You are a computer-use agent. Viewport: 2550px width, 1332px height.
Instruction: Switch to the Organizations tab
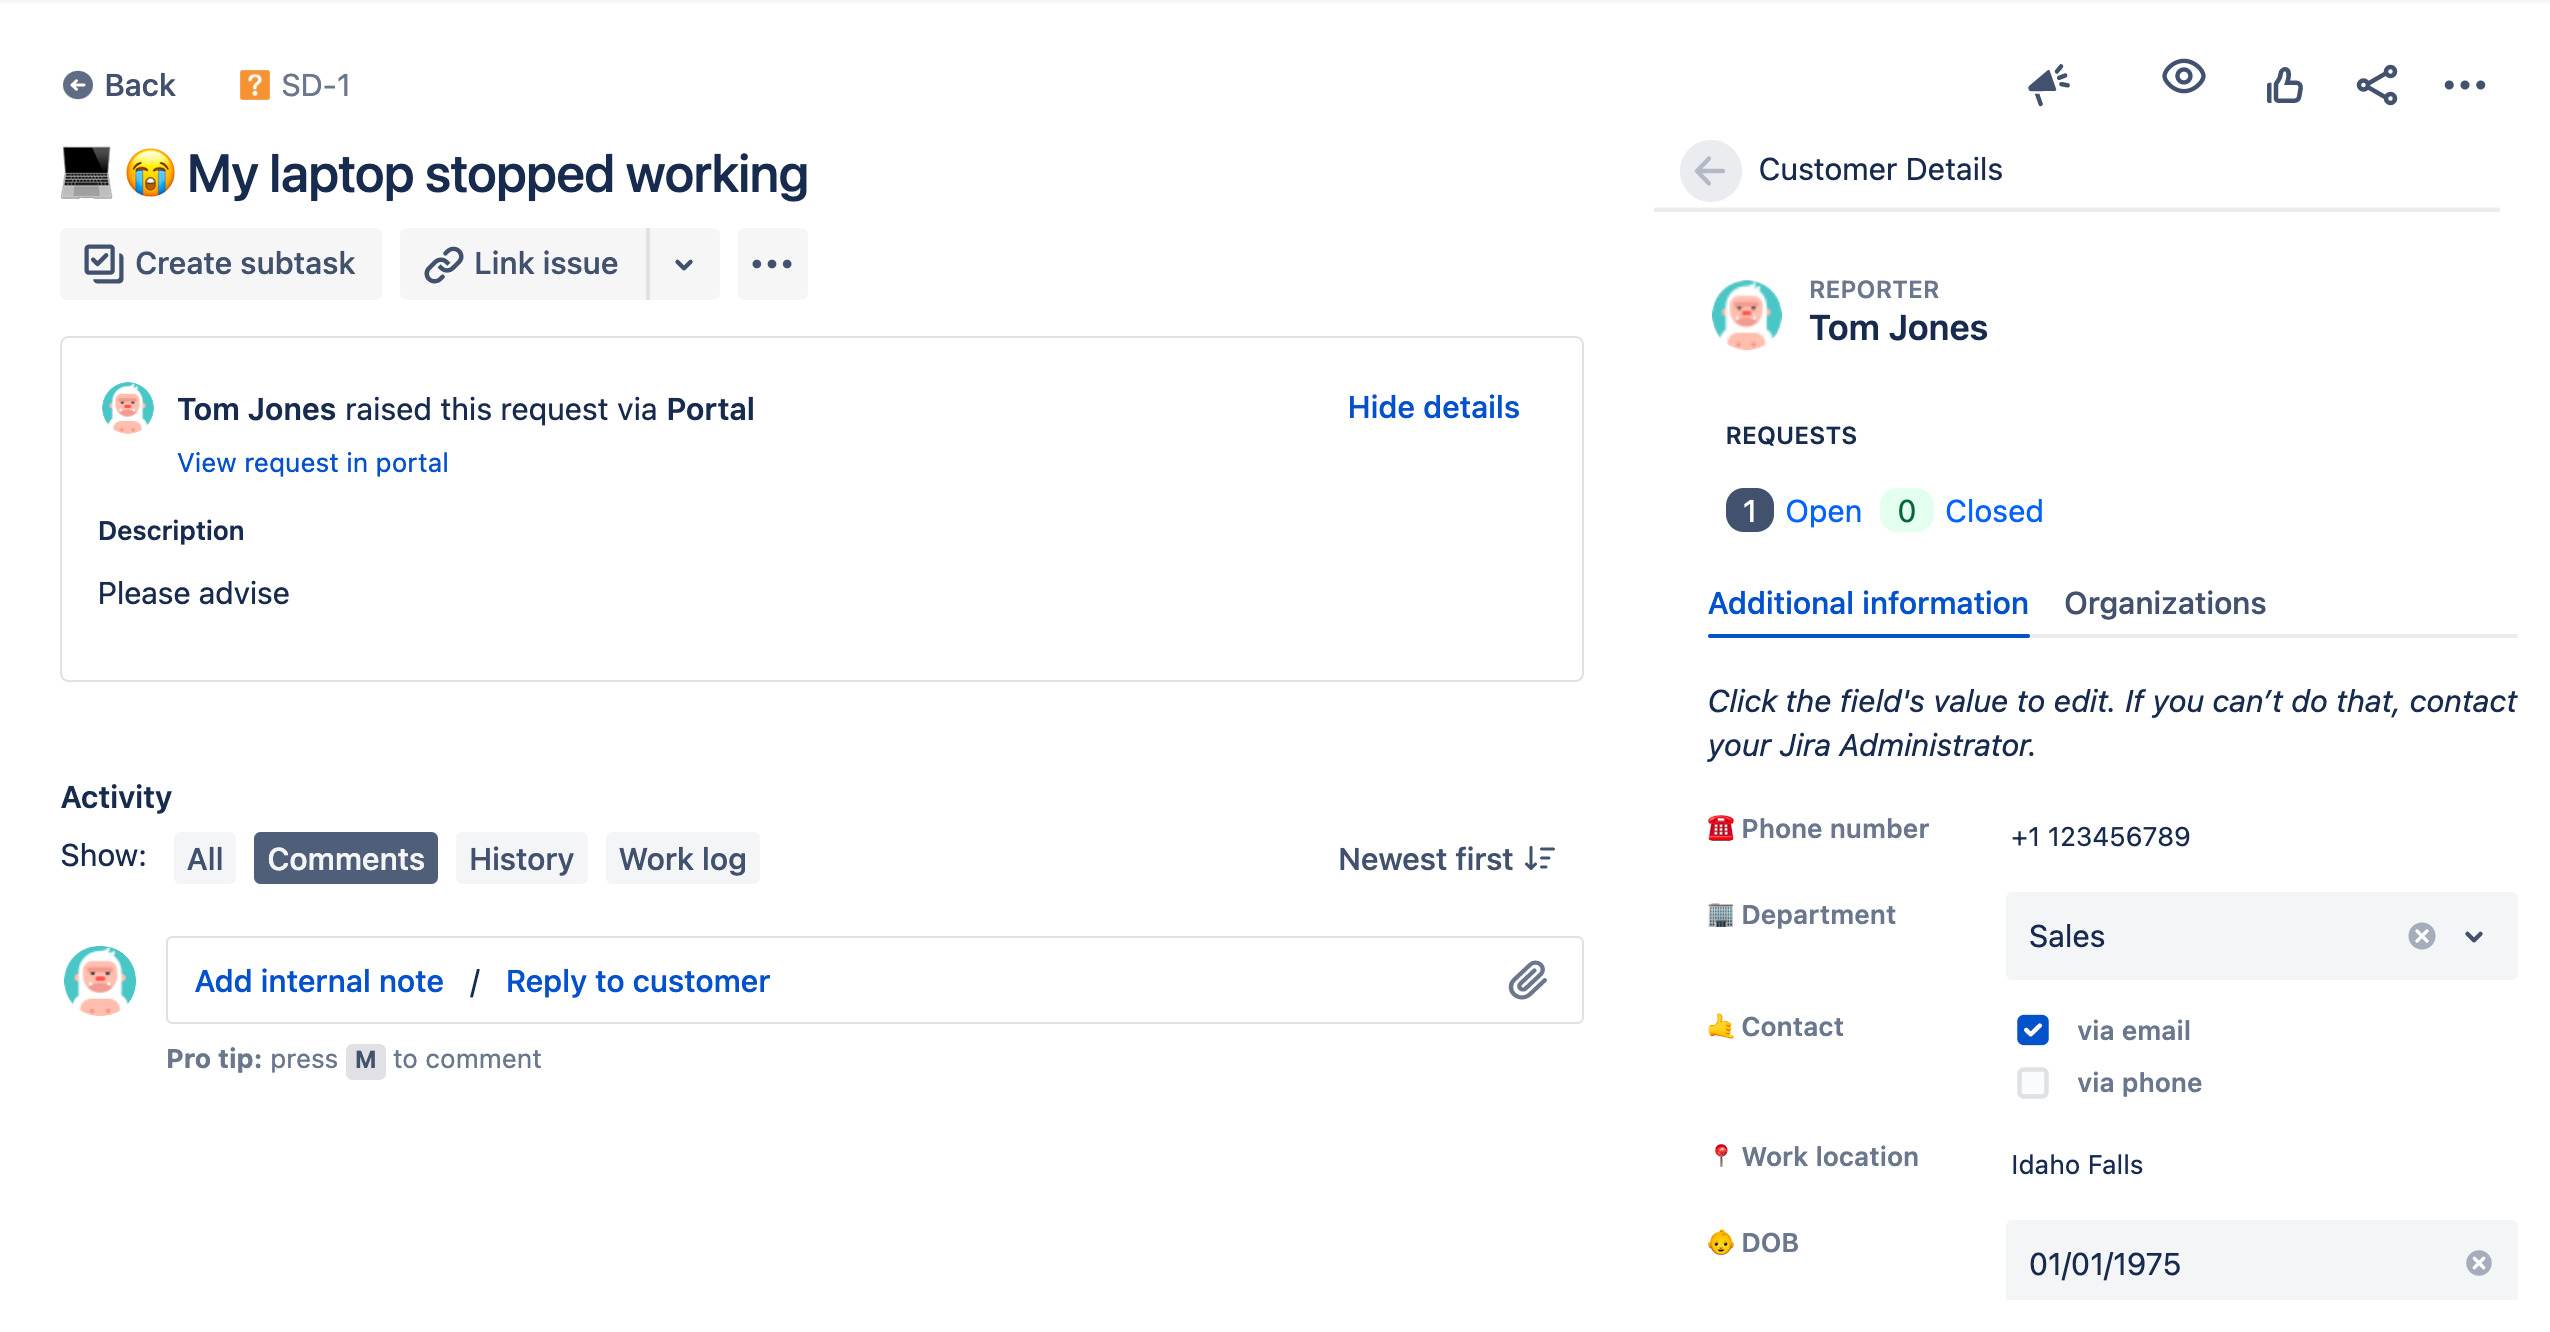(2164, 603)
